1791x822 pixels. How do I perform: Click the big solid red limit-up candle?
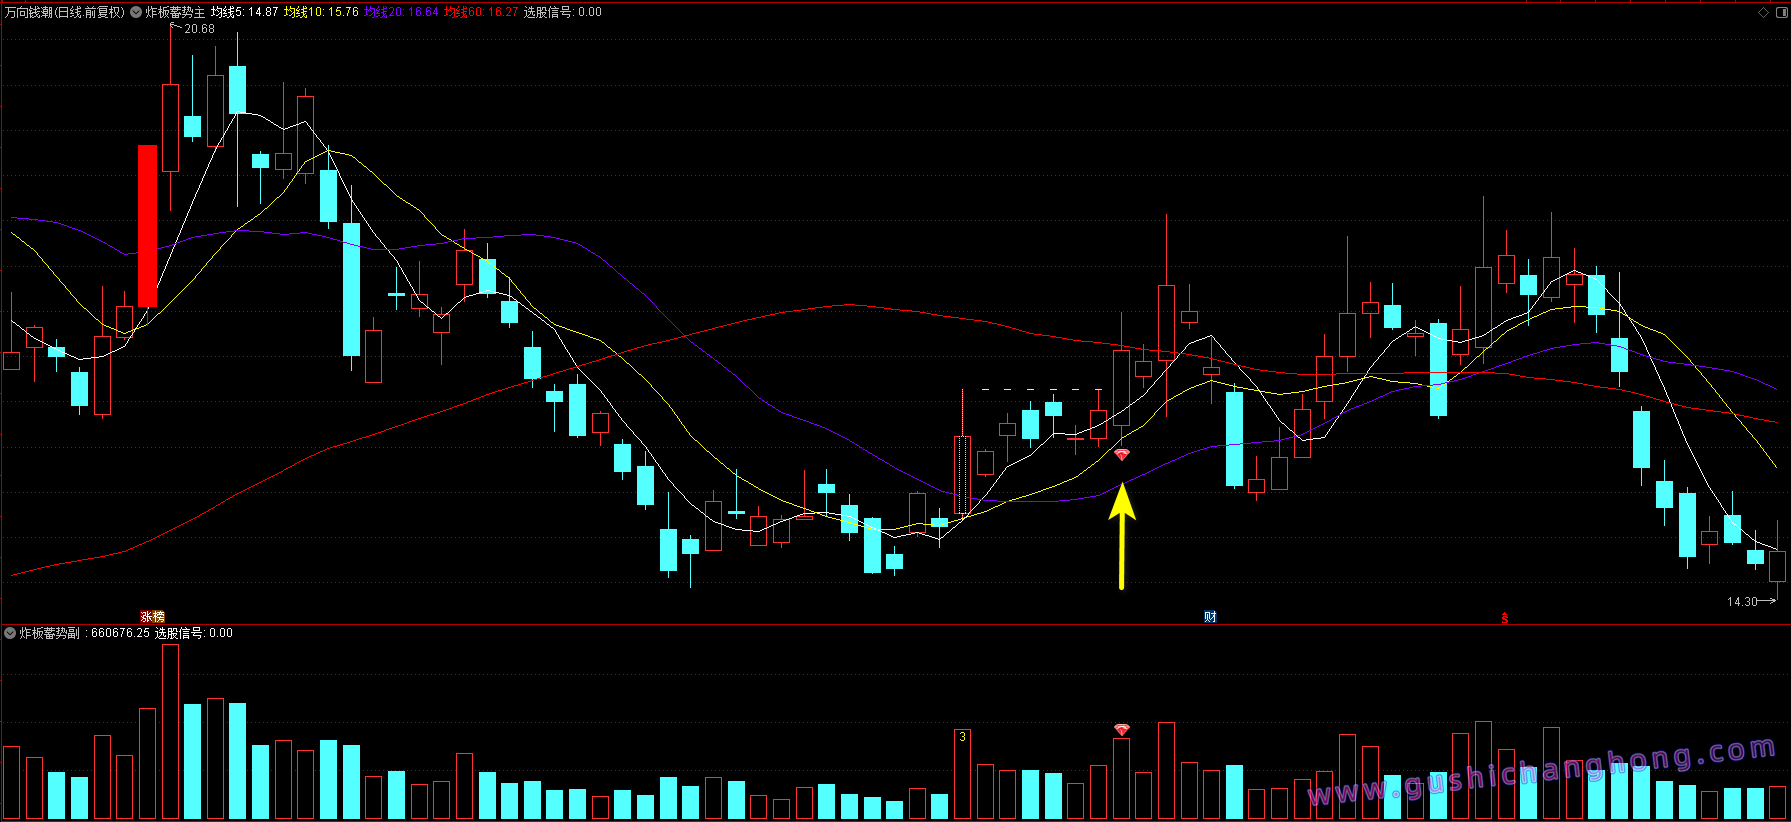click(x=147, y=226)
